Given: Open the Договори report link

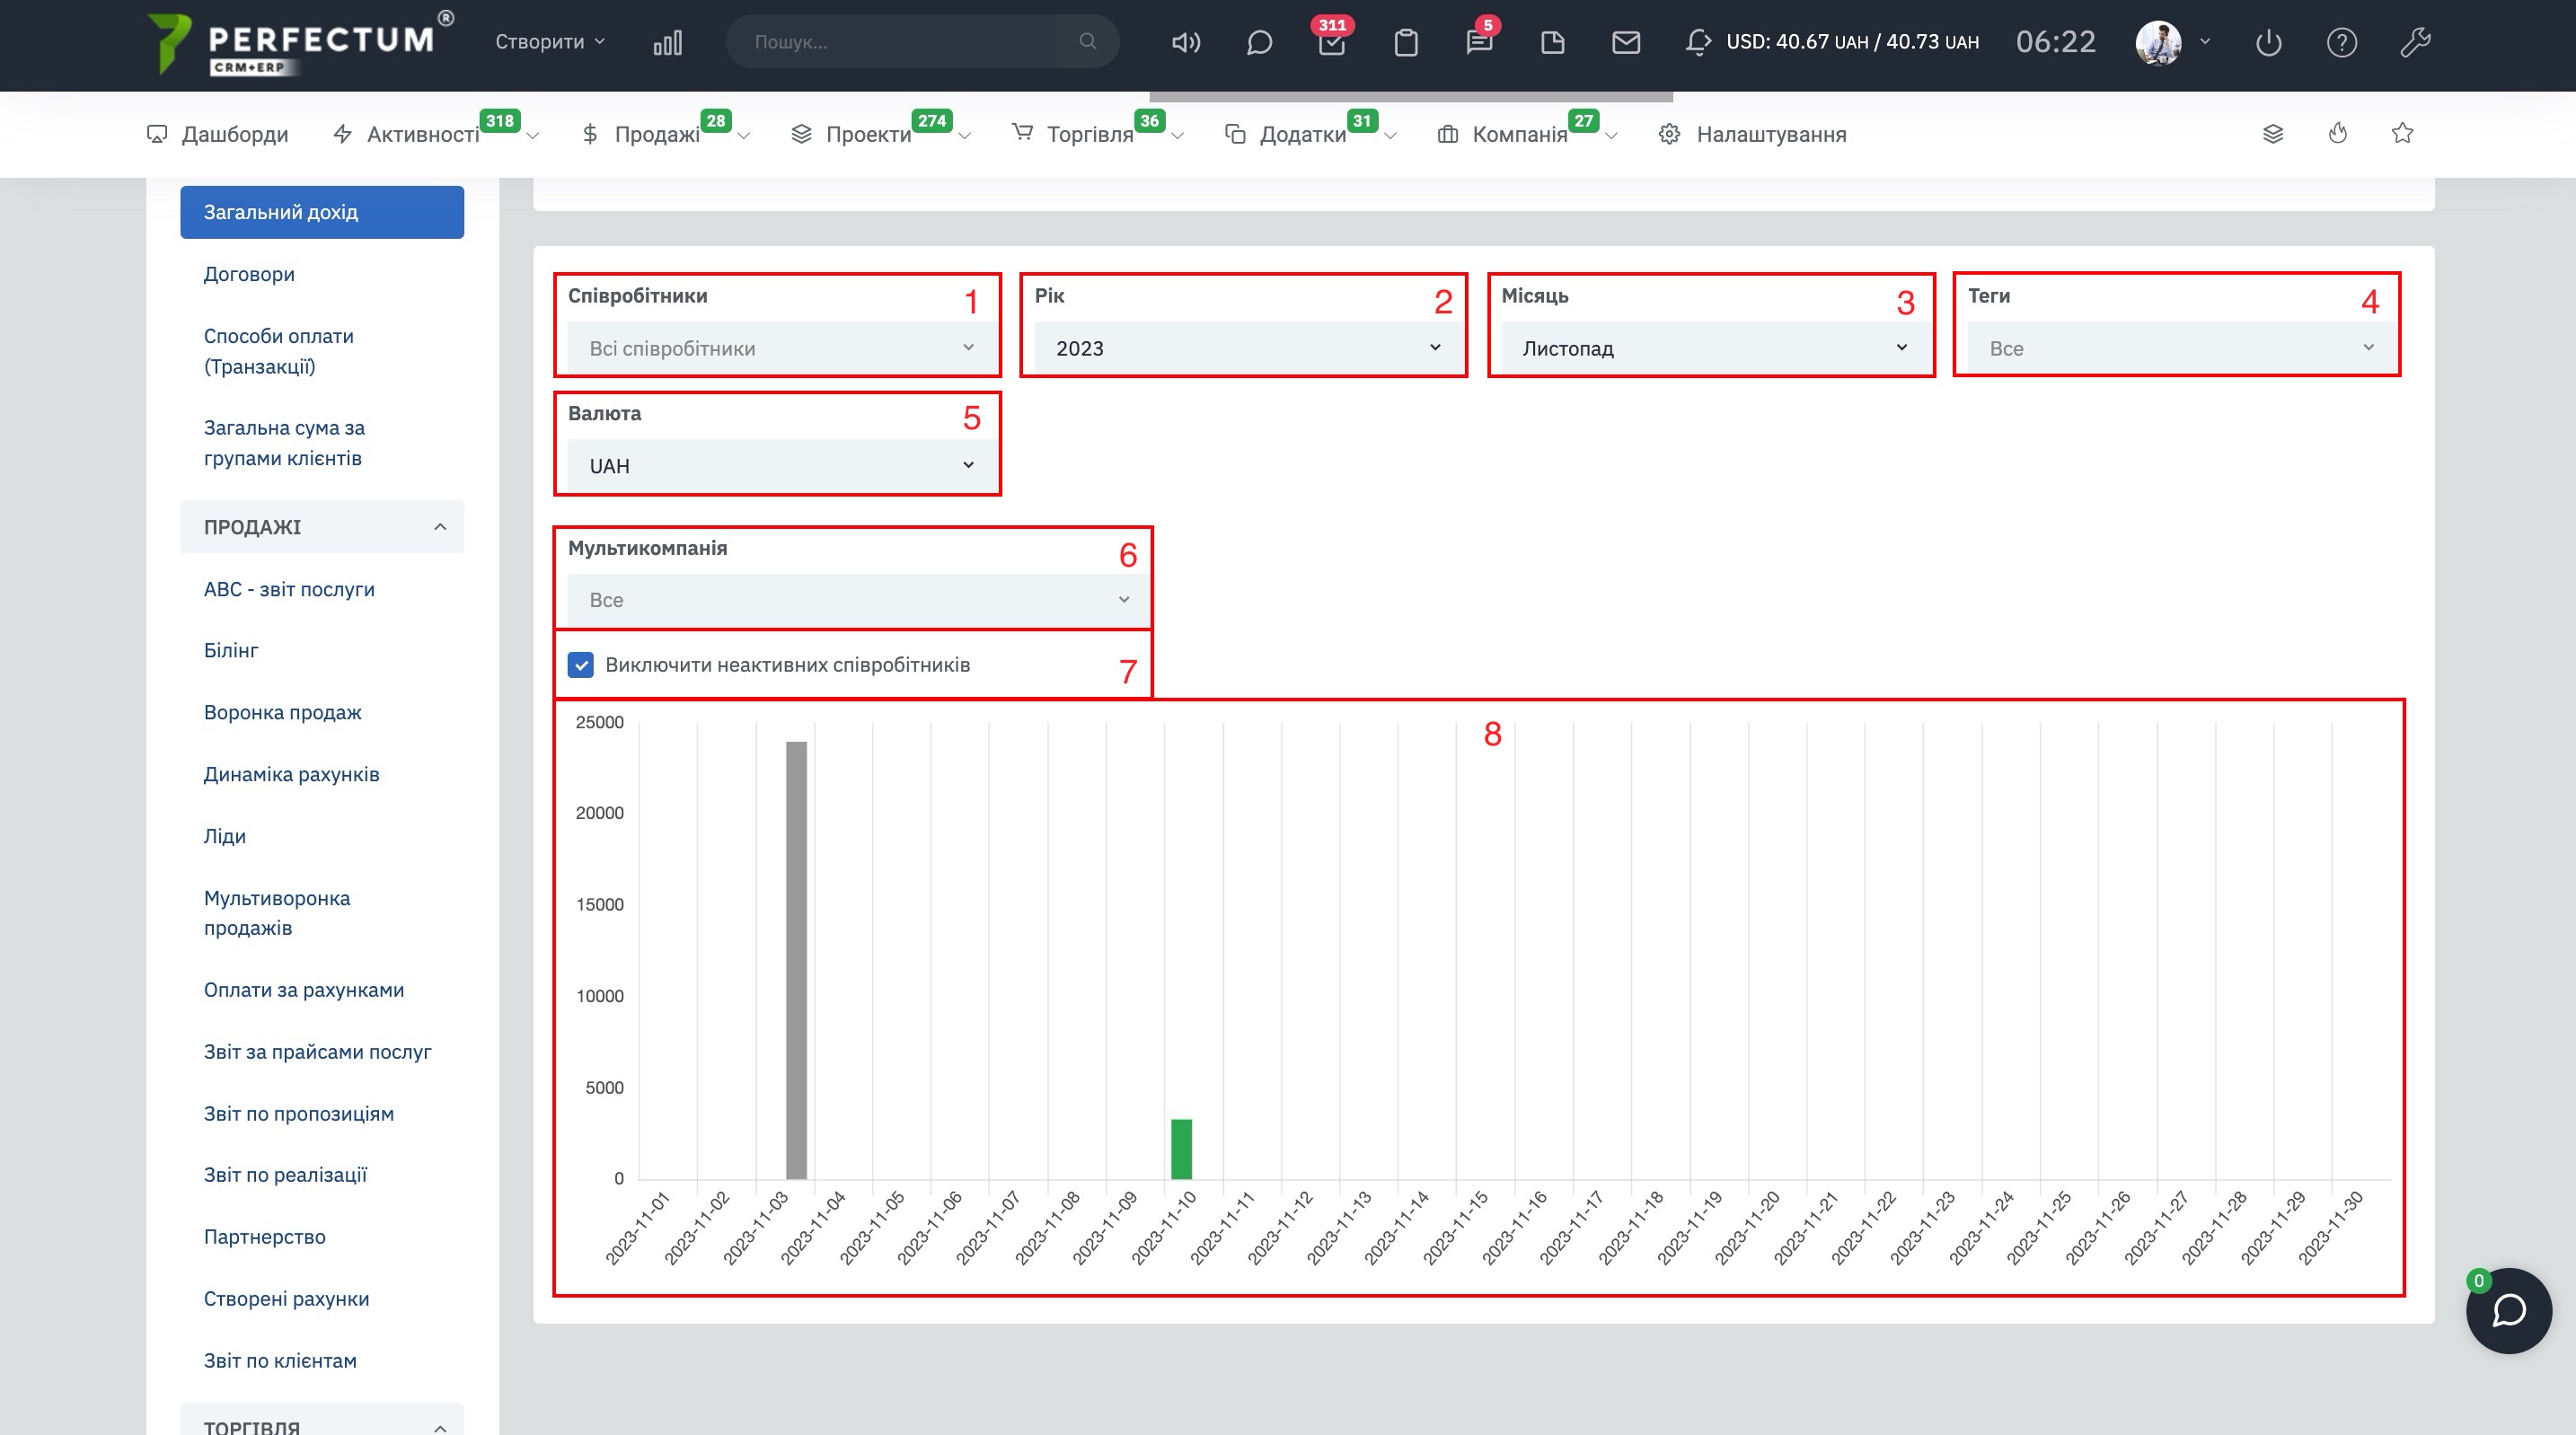Looking at the screenshot, I should click(x=249, y=274).
